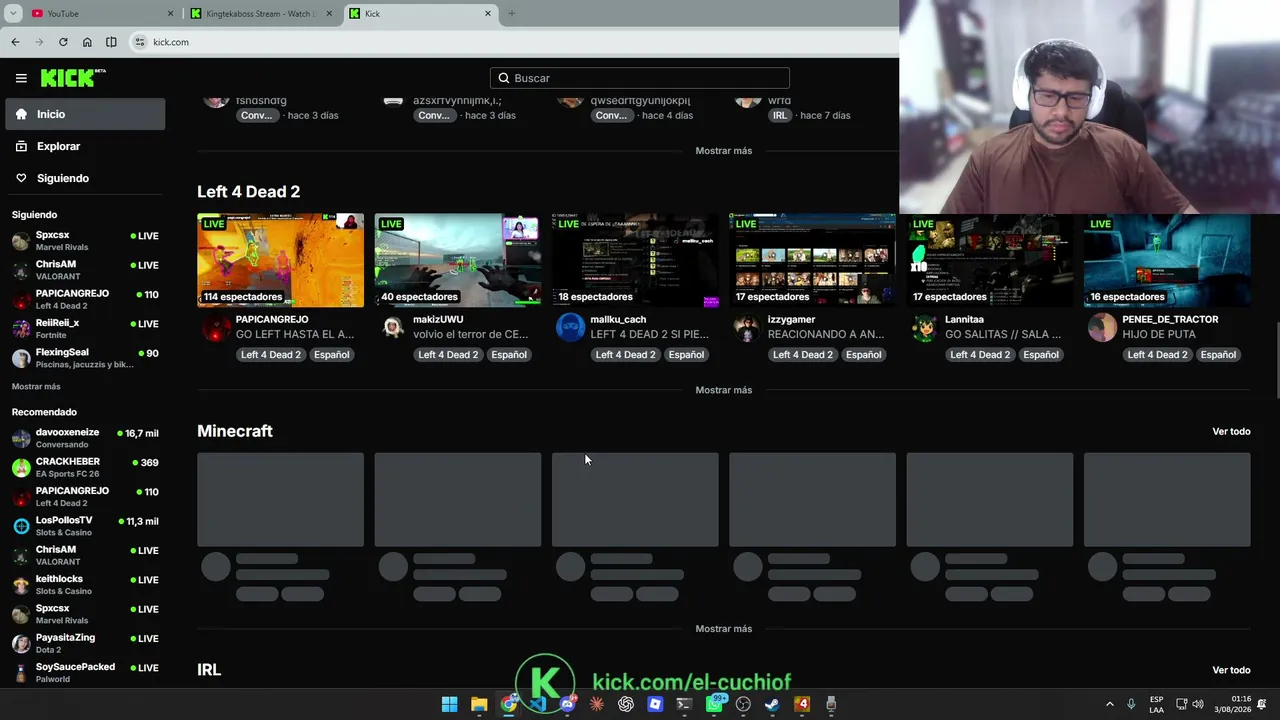Switch to the Kingtekaboss Stream tab
The width and height of the screenshot is (1280, 720).
(x=262, y=13)
